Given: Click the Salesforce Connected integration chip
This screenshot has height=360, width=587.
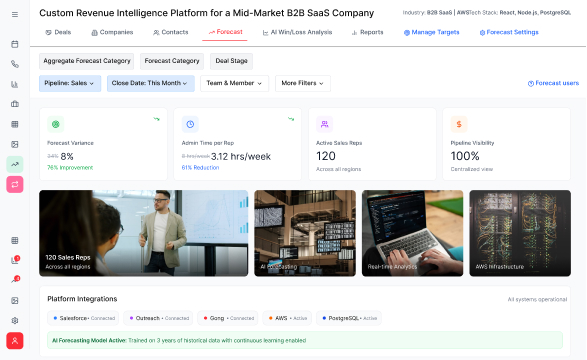Looking at the screenshot, I should [83, 318].
